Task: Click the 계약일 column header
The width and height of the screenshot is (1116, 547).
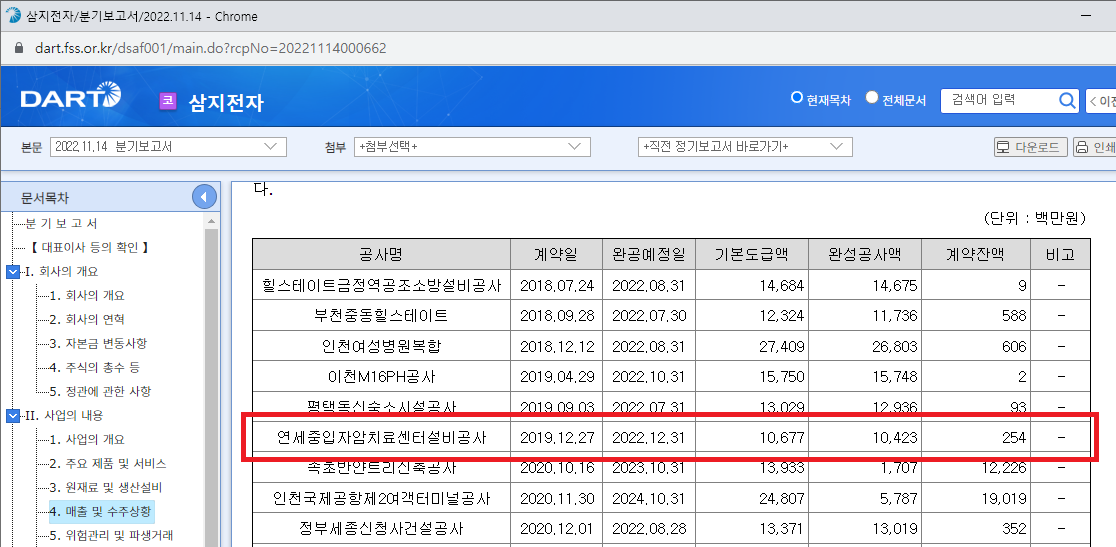Action: tap(557, 254)
